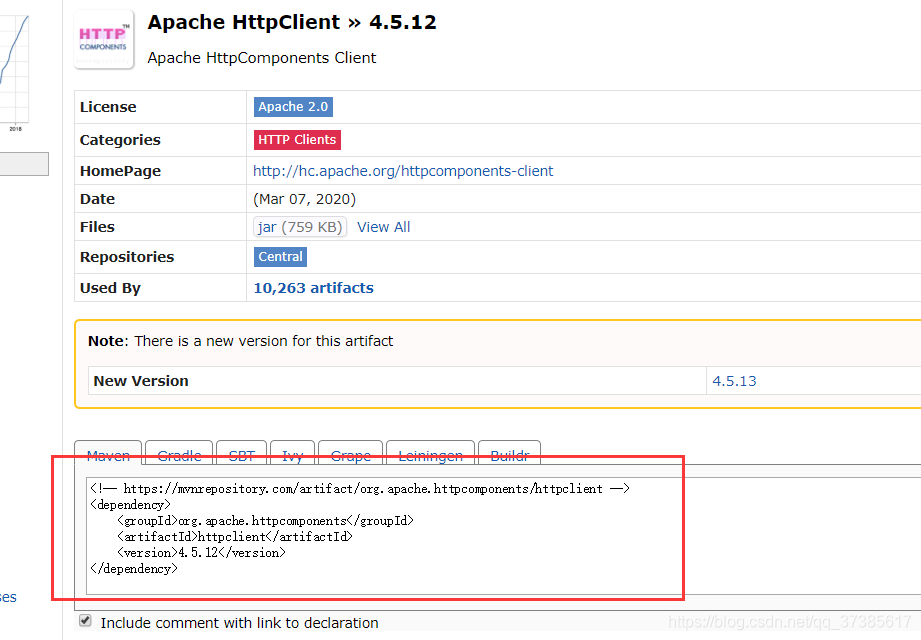Screen dimensions: 921x640
Task: Visit the hc.apache.org homepage link
Action: [x=403, y=171]
